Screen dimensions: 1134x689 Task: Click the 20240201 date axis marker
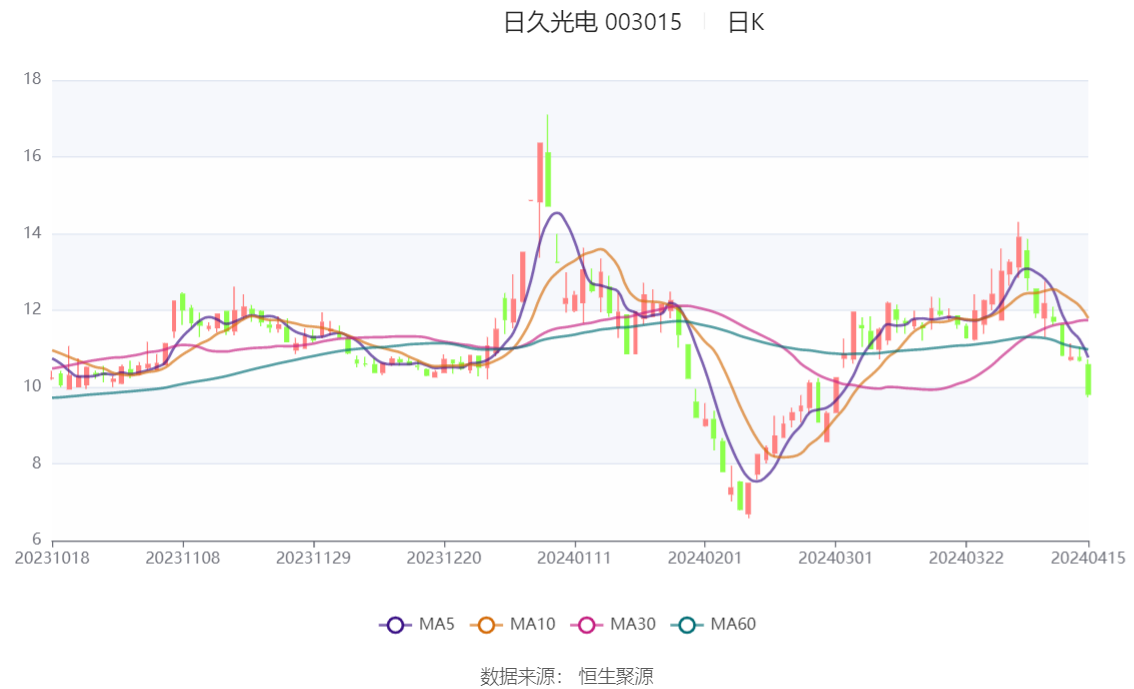[705, 558]
